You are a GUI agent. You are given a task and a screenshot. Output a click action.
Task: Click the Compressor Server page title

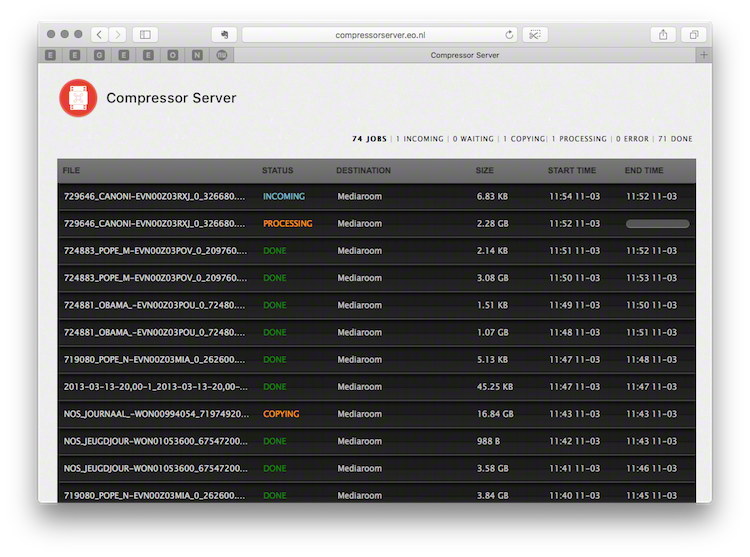[171, 98]
